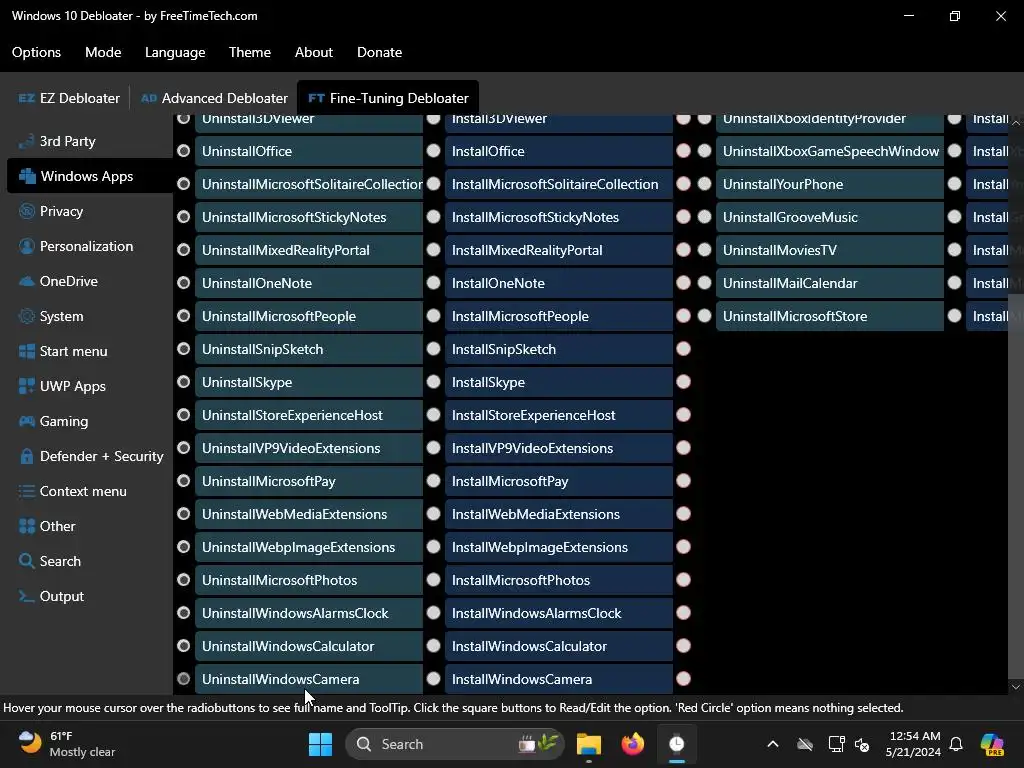1024x768 pixels.
Task: Click the EZ icon of EZ Debloater
Action: point(26,99)
